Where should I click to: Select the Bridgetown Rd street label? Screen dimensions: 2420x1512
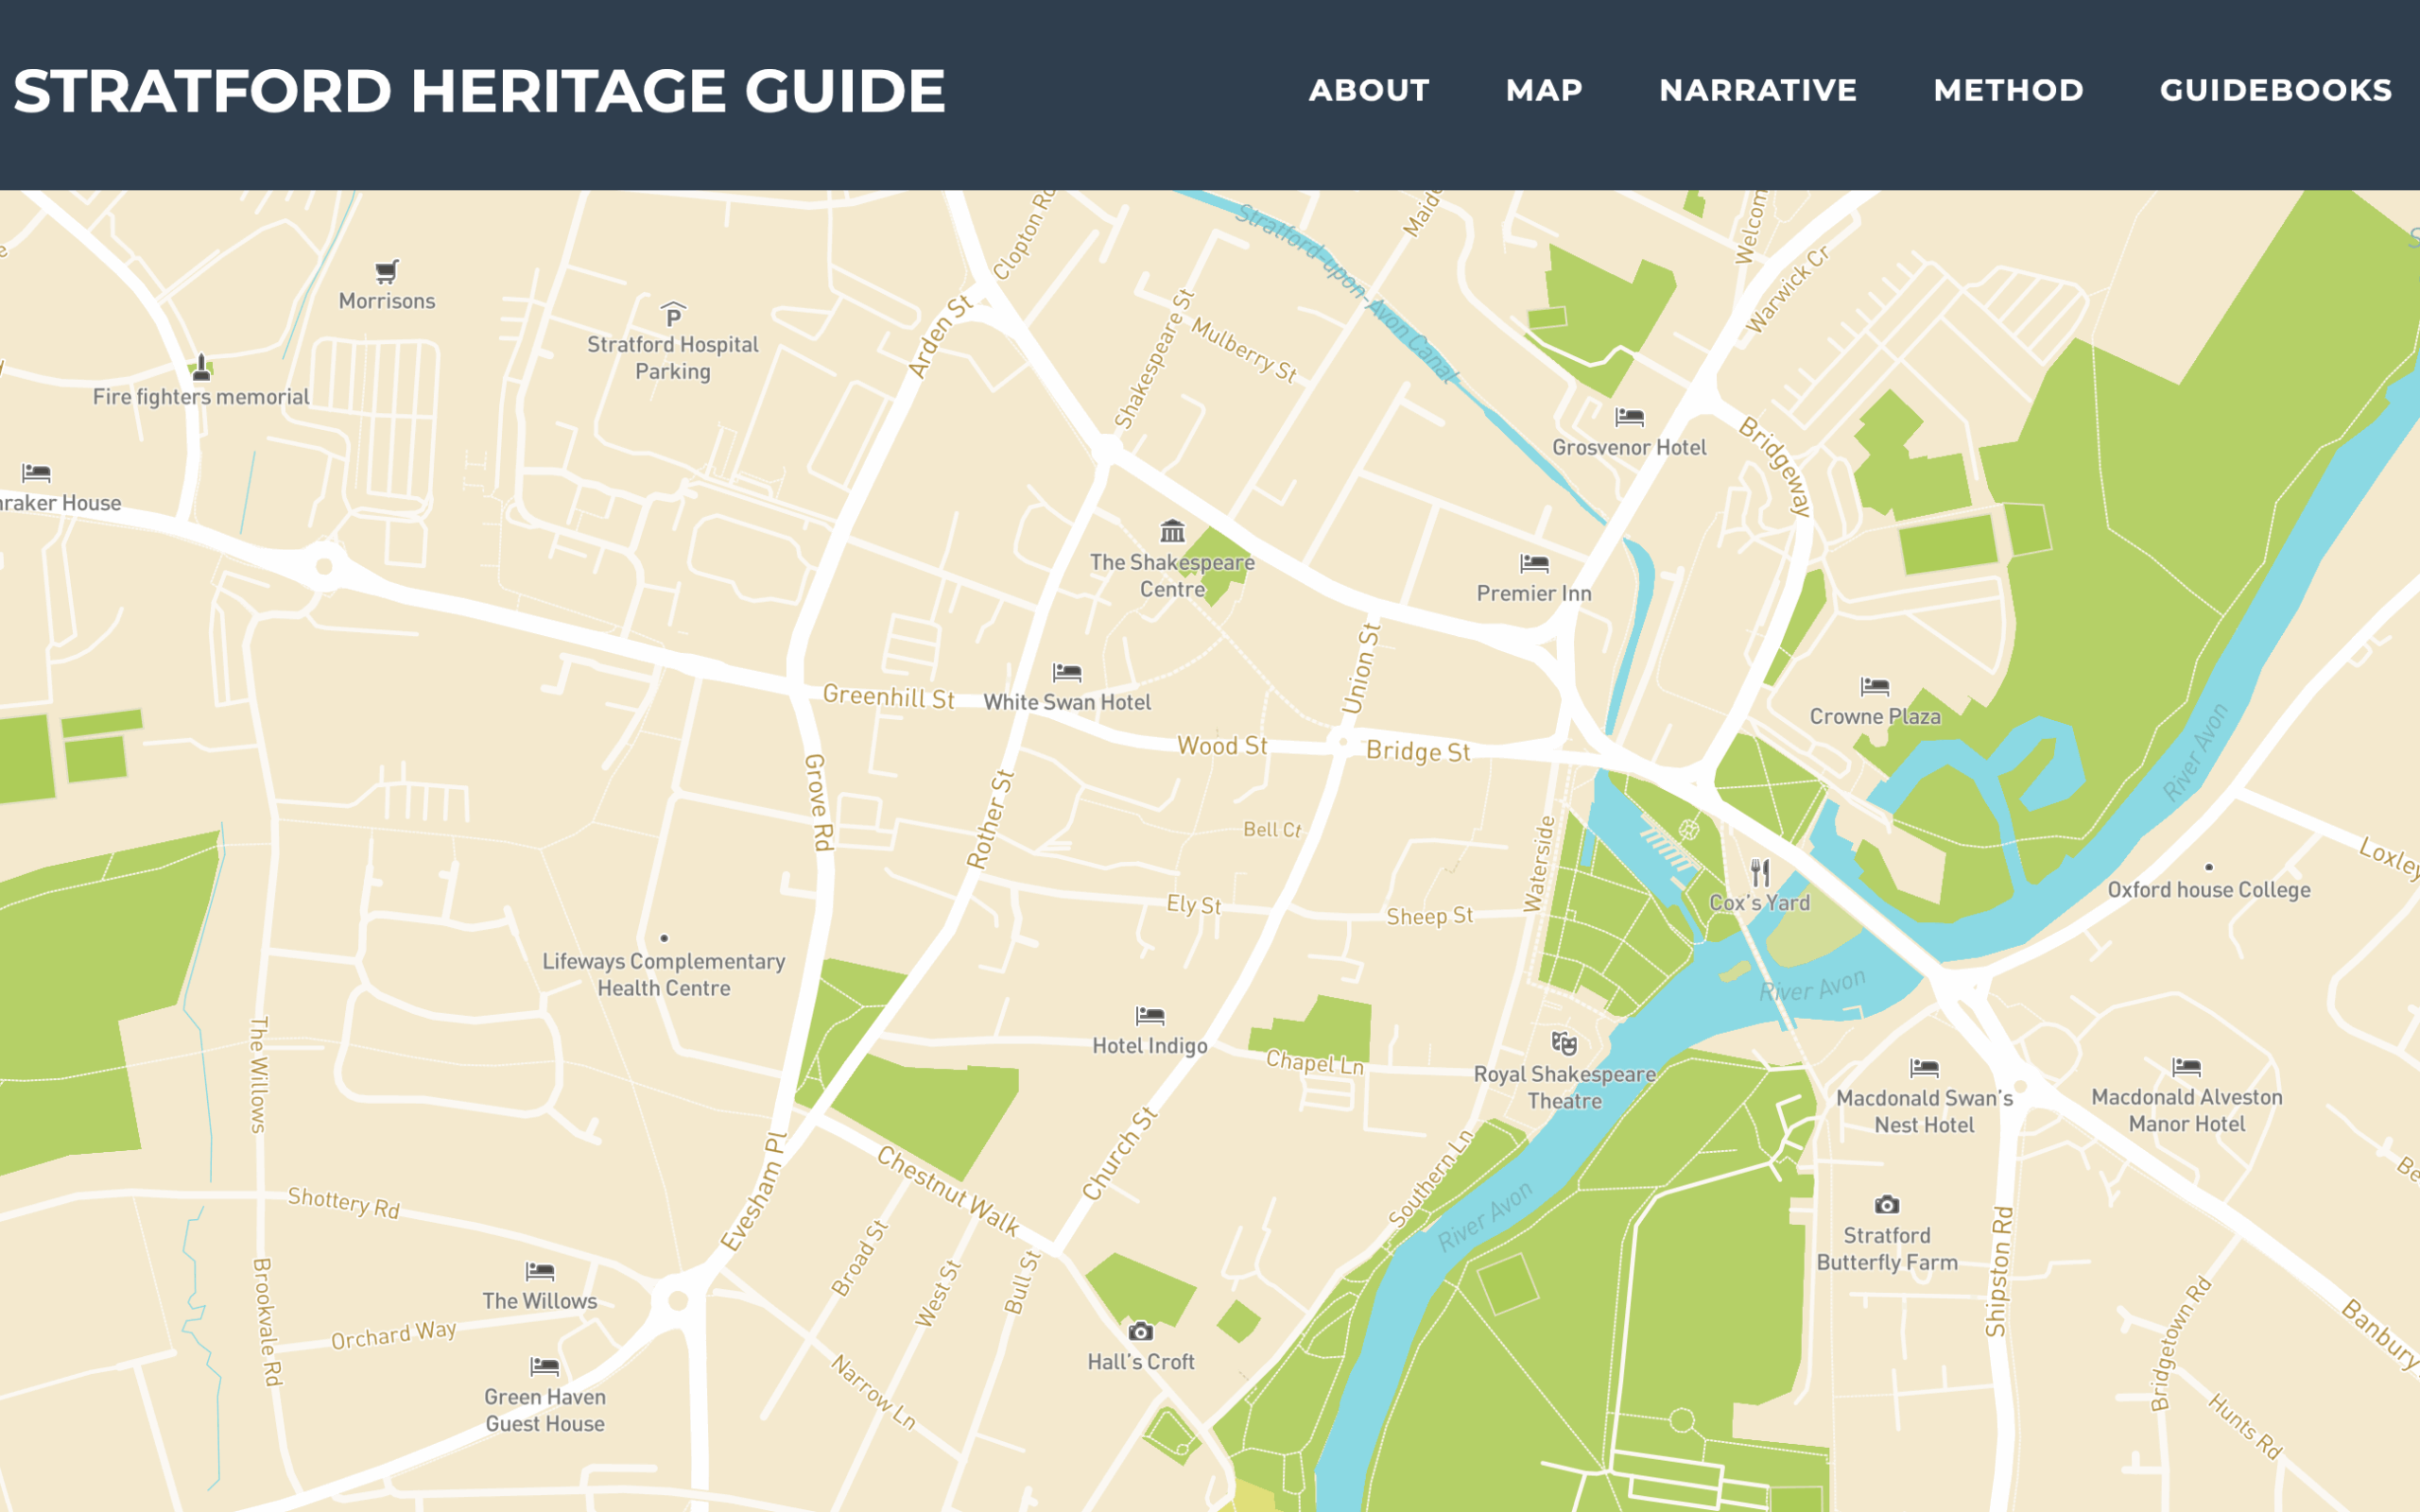click(2181, 1343)
